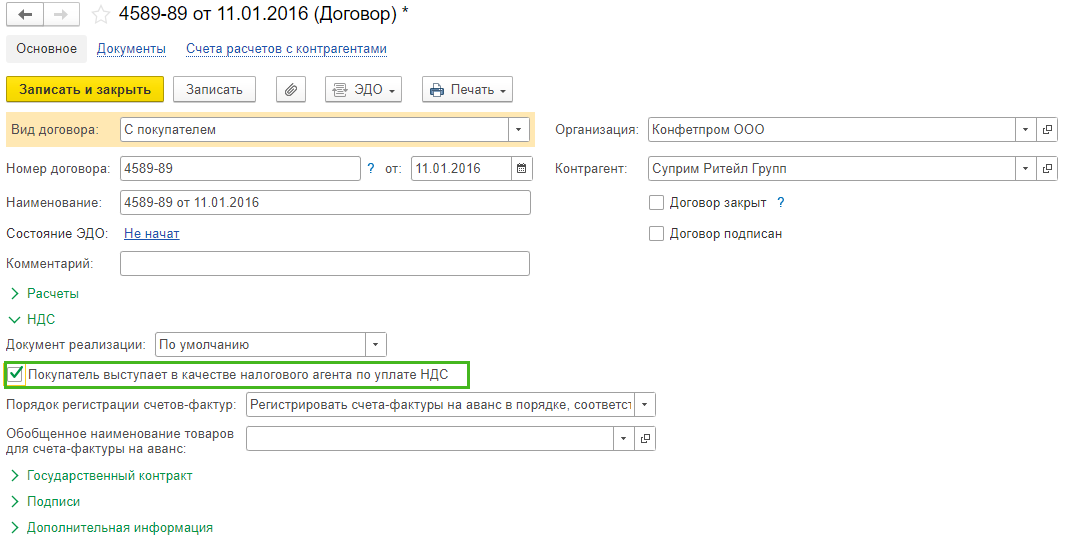Image resolution: width=1067 pixels, height=551 pixels.
Task: Expand the Дополнительная информация section
Action: [112, 528]
